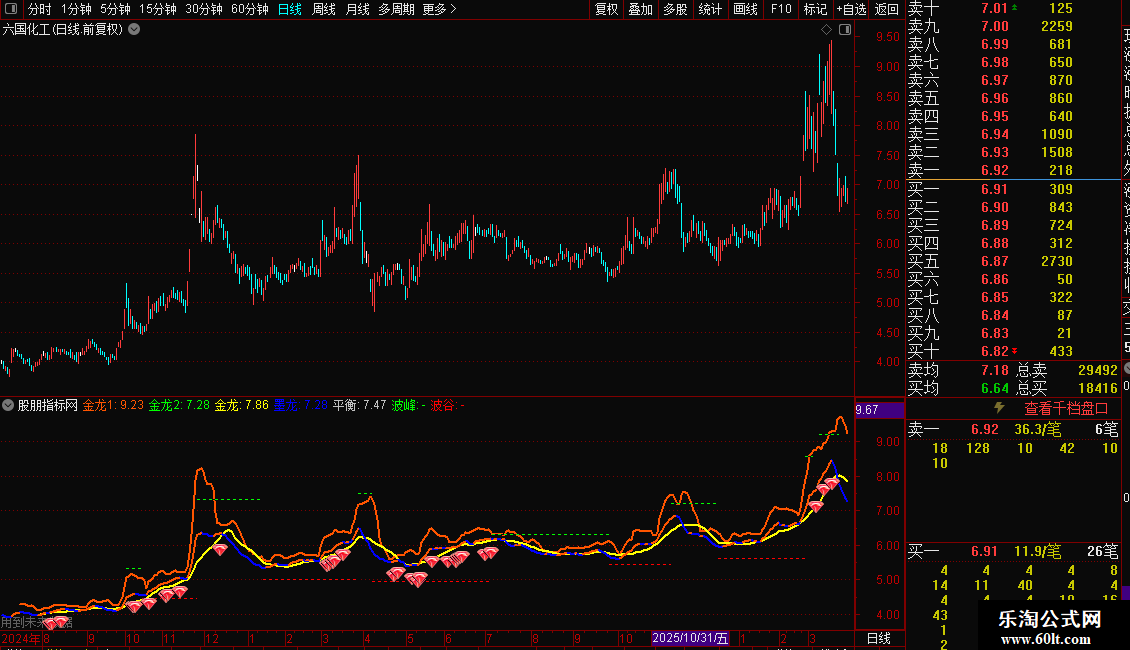Click the lightning bolt icon near order book
The image size is (1130, 650).
click(x=999, y=408)
